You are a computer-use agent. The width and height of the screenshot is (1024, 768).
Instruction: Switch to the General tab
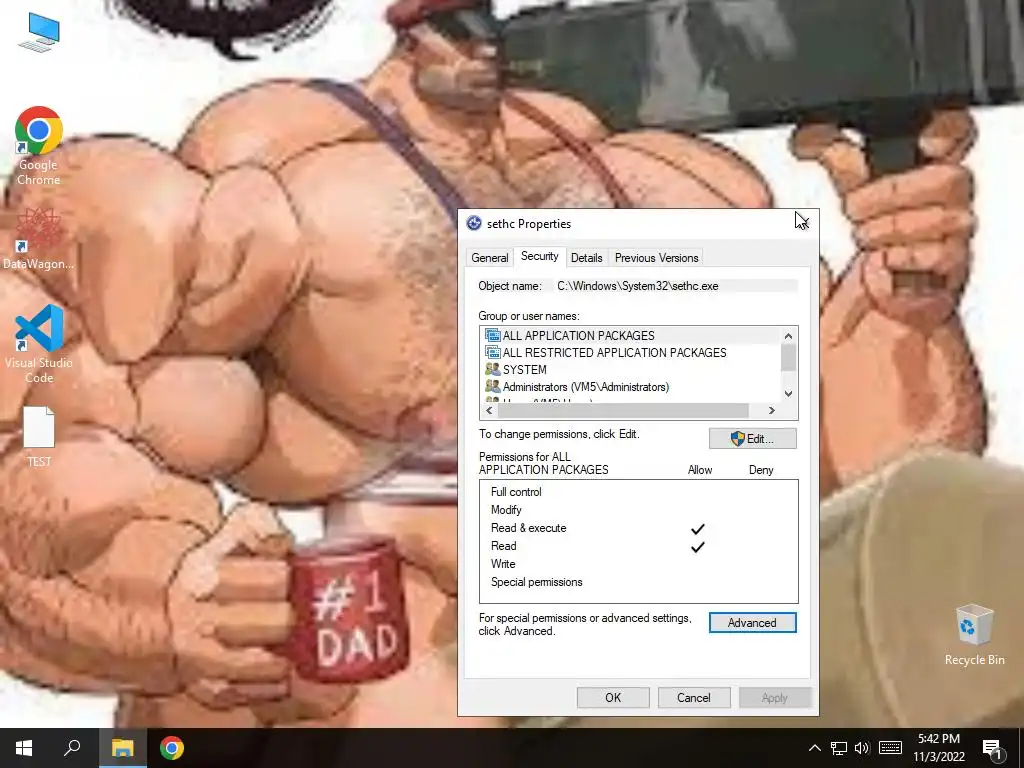[490, 257]
